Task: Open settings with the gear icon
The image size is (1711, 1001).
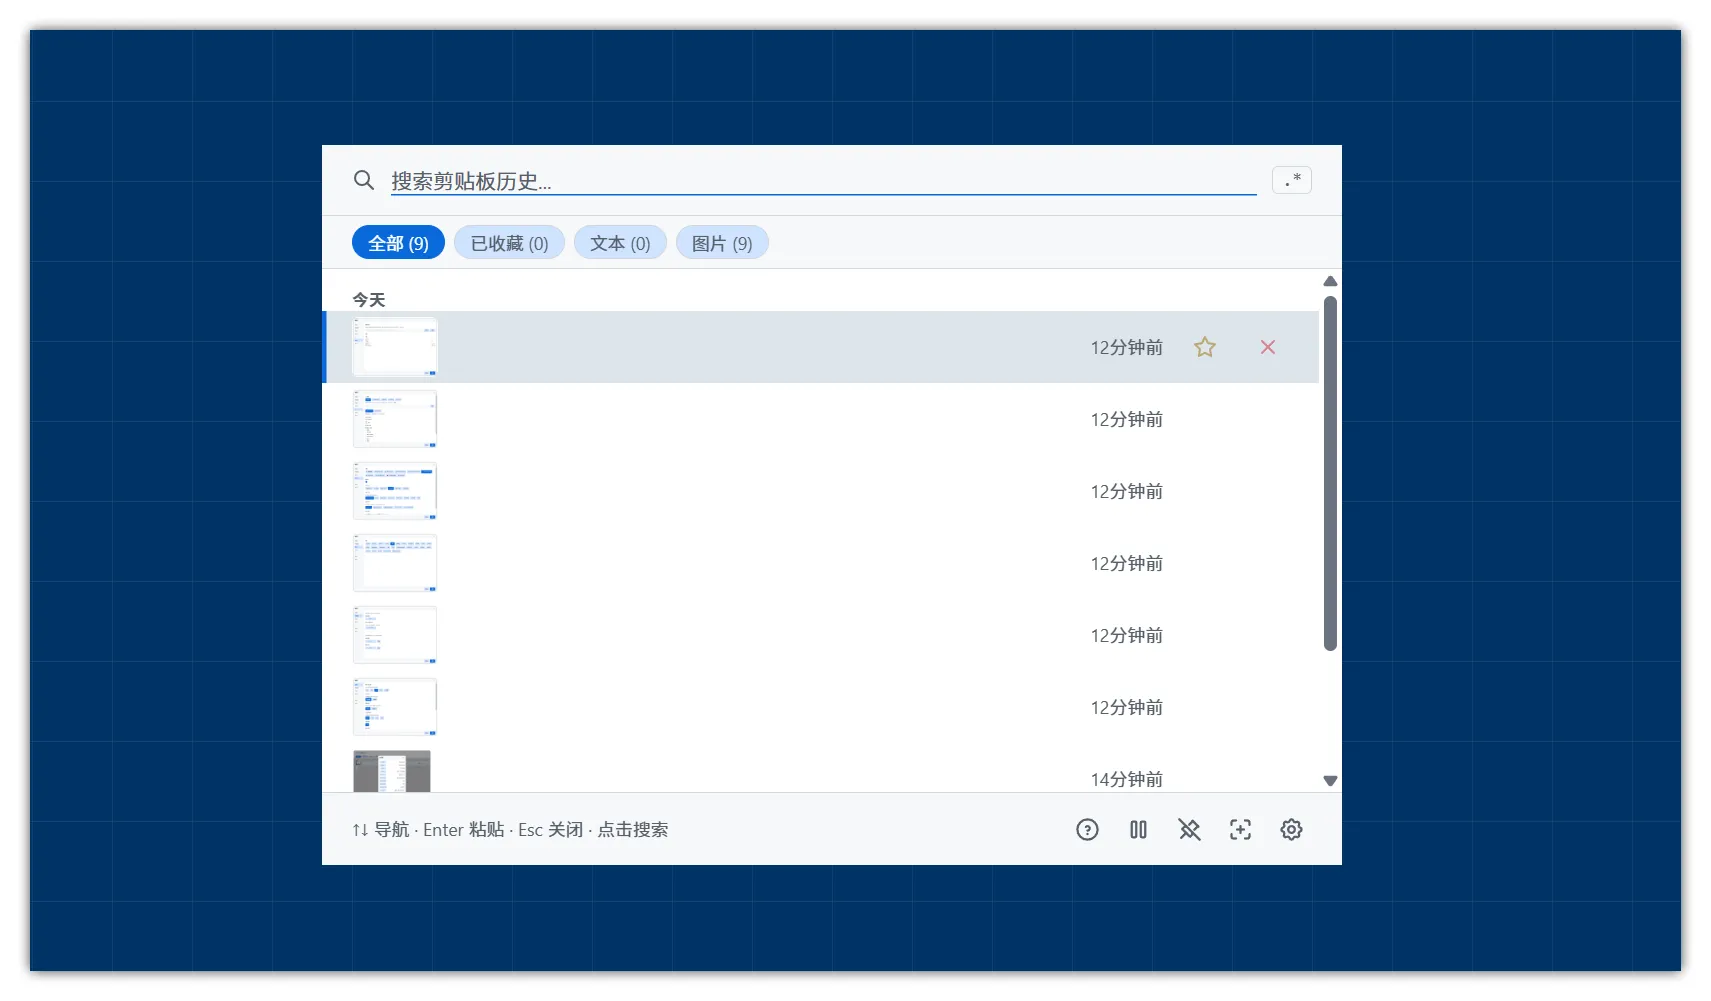Action: coord(1291,829)
